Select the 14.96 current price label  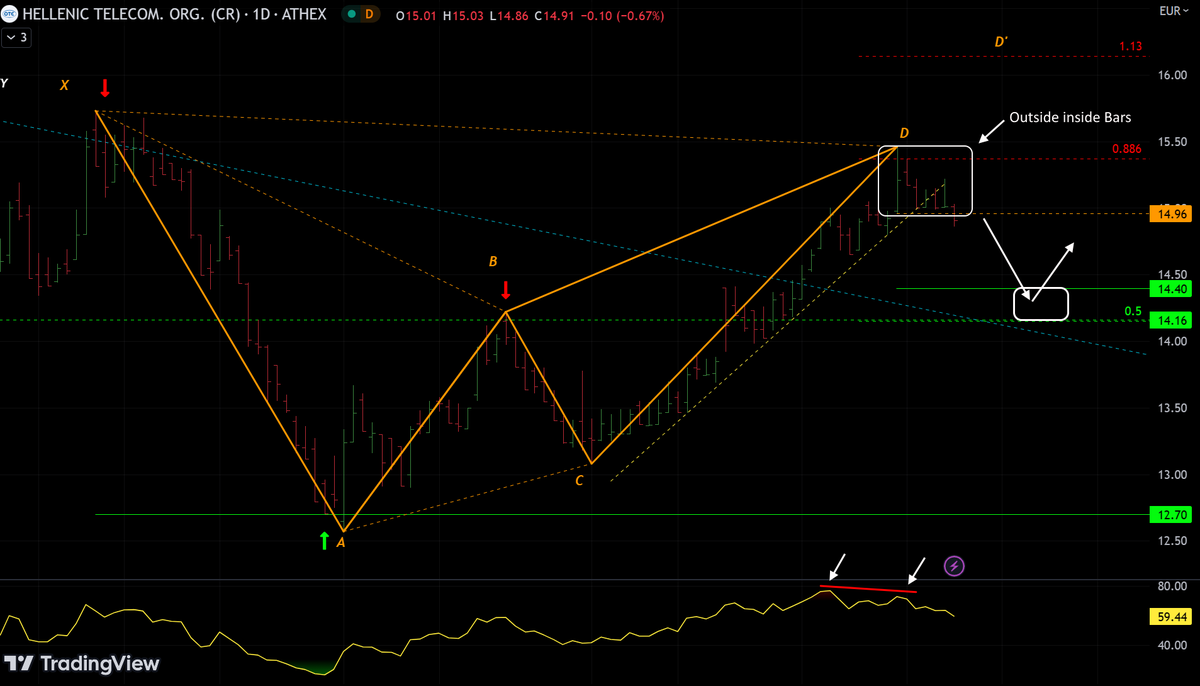1170,214
